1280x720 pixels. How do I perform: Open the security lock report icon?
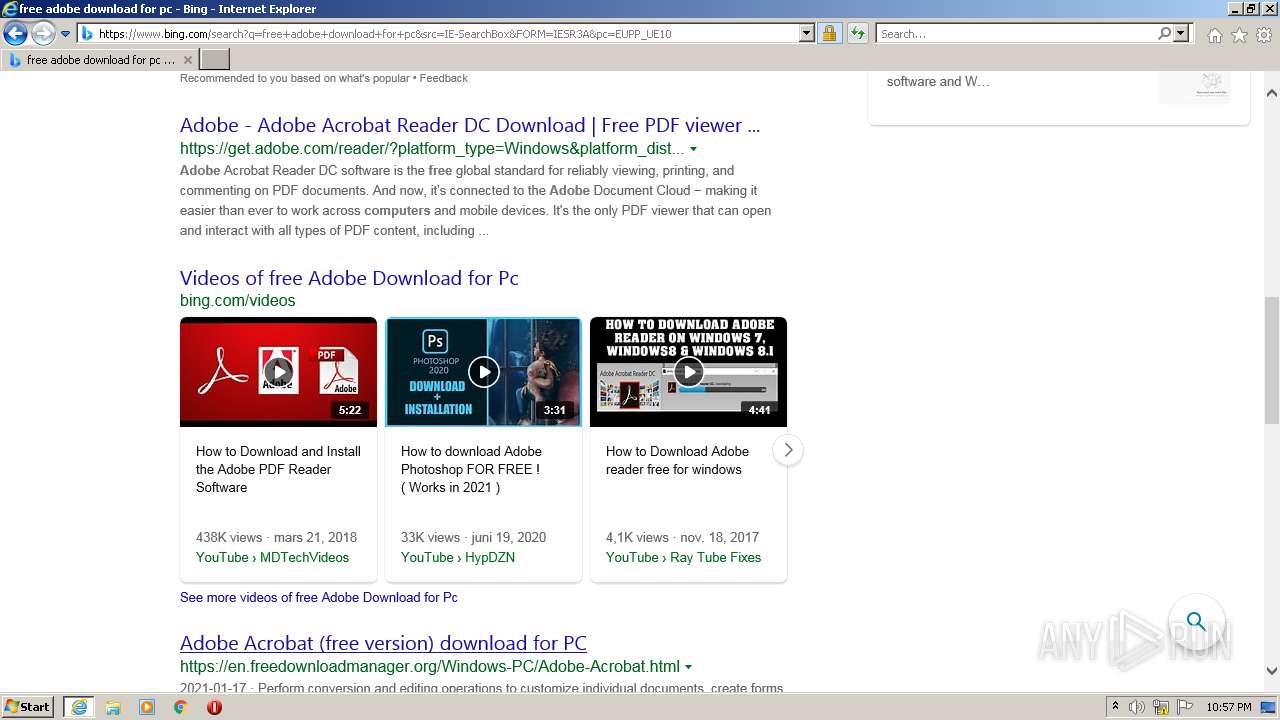(x=829, y=34)
